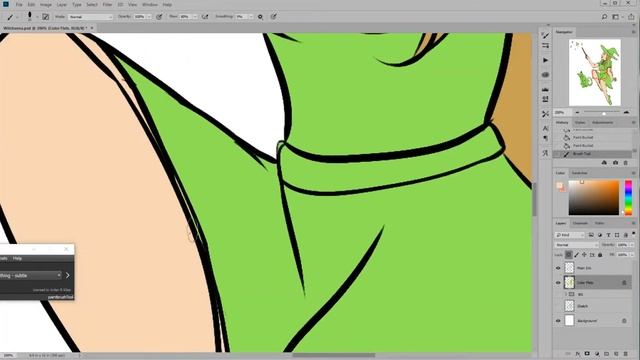640x360 pixels.
Task: Open the Brush Settings collapsed panel icon
Action: pos(545,36)
